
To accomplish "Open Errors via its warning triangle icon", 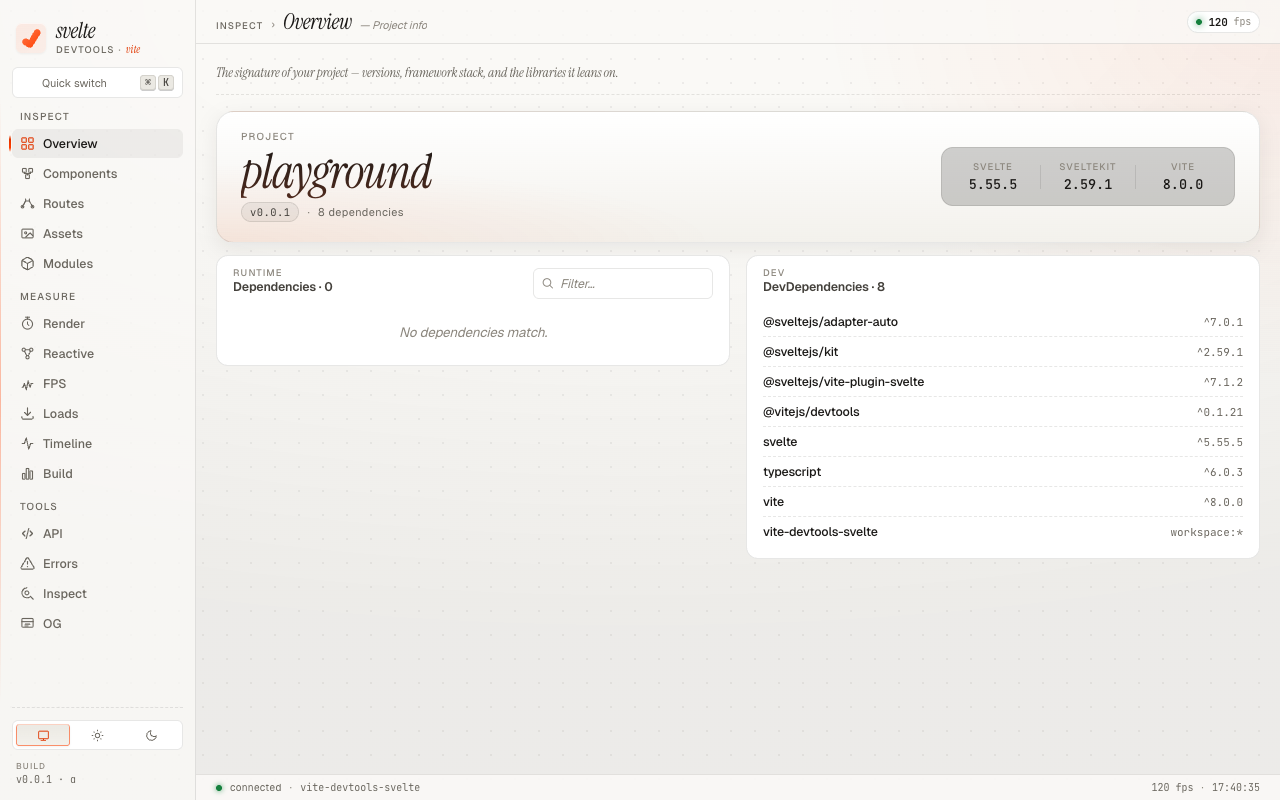I will pyautogui.click(x=27, y=564).
